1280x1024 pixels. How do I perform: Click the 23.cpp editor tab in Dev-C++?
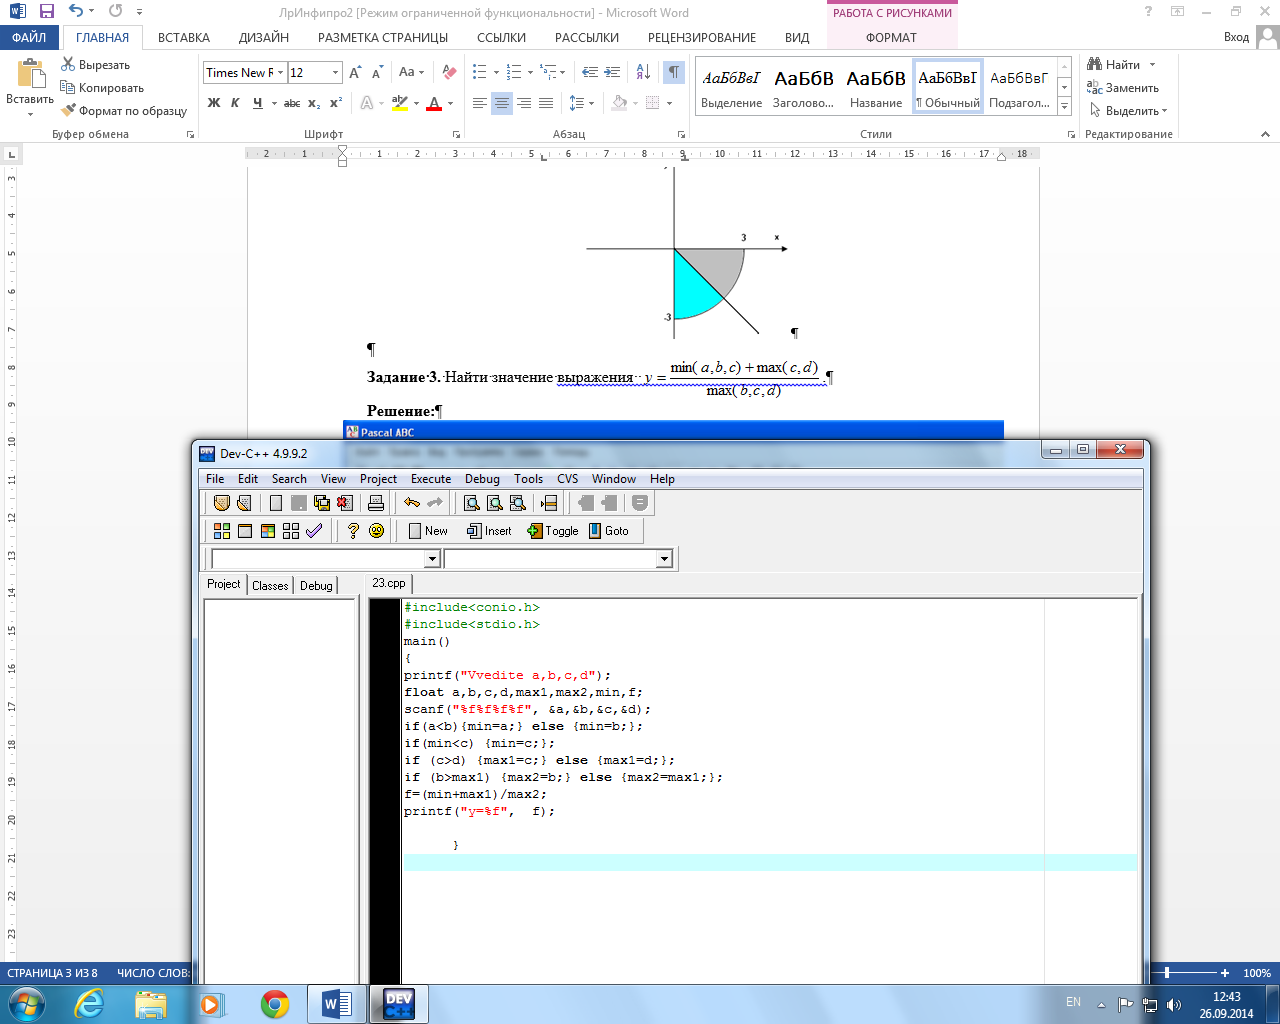[x=389, y=583]
